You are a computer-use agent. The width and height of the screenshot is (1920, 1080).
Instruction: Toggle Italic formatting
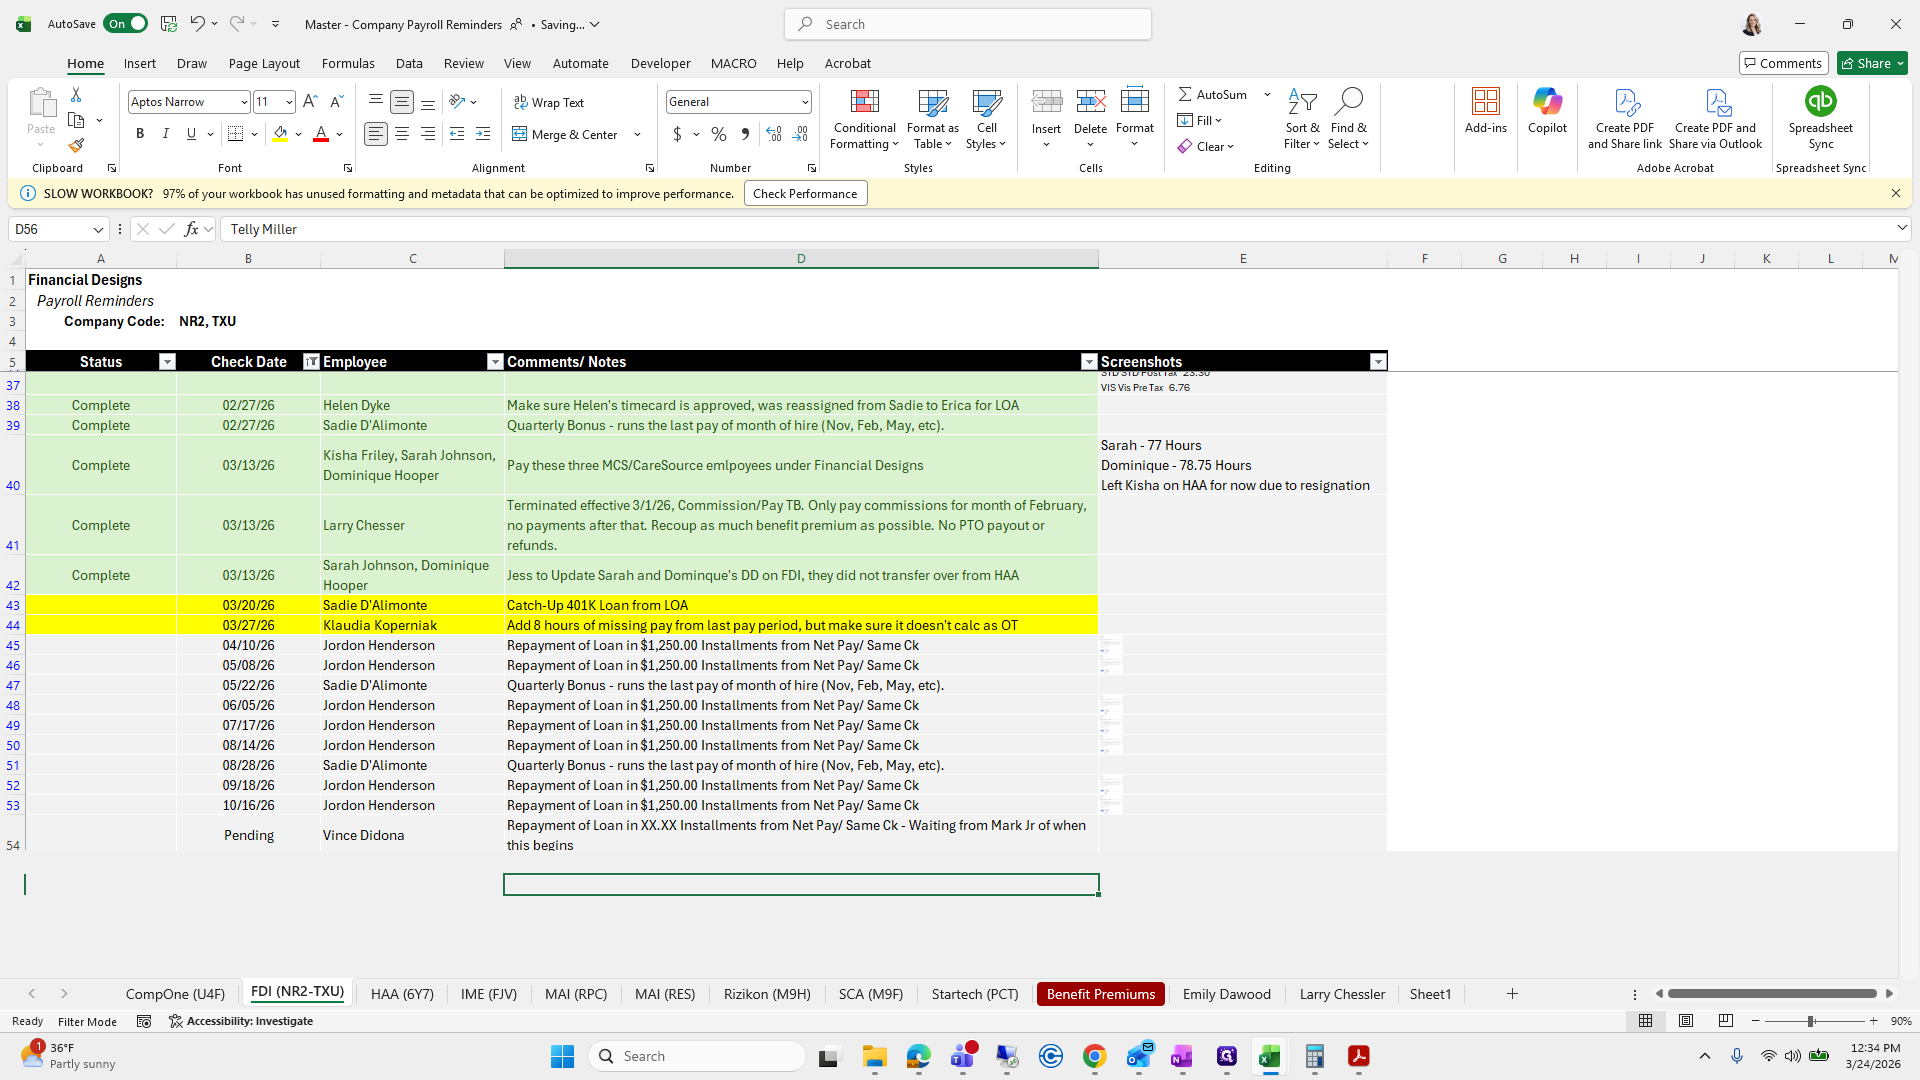(x=166, y=134)
